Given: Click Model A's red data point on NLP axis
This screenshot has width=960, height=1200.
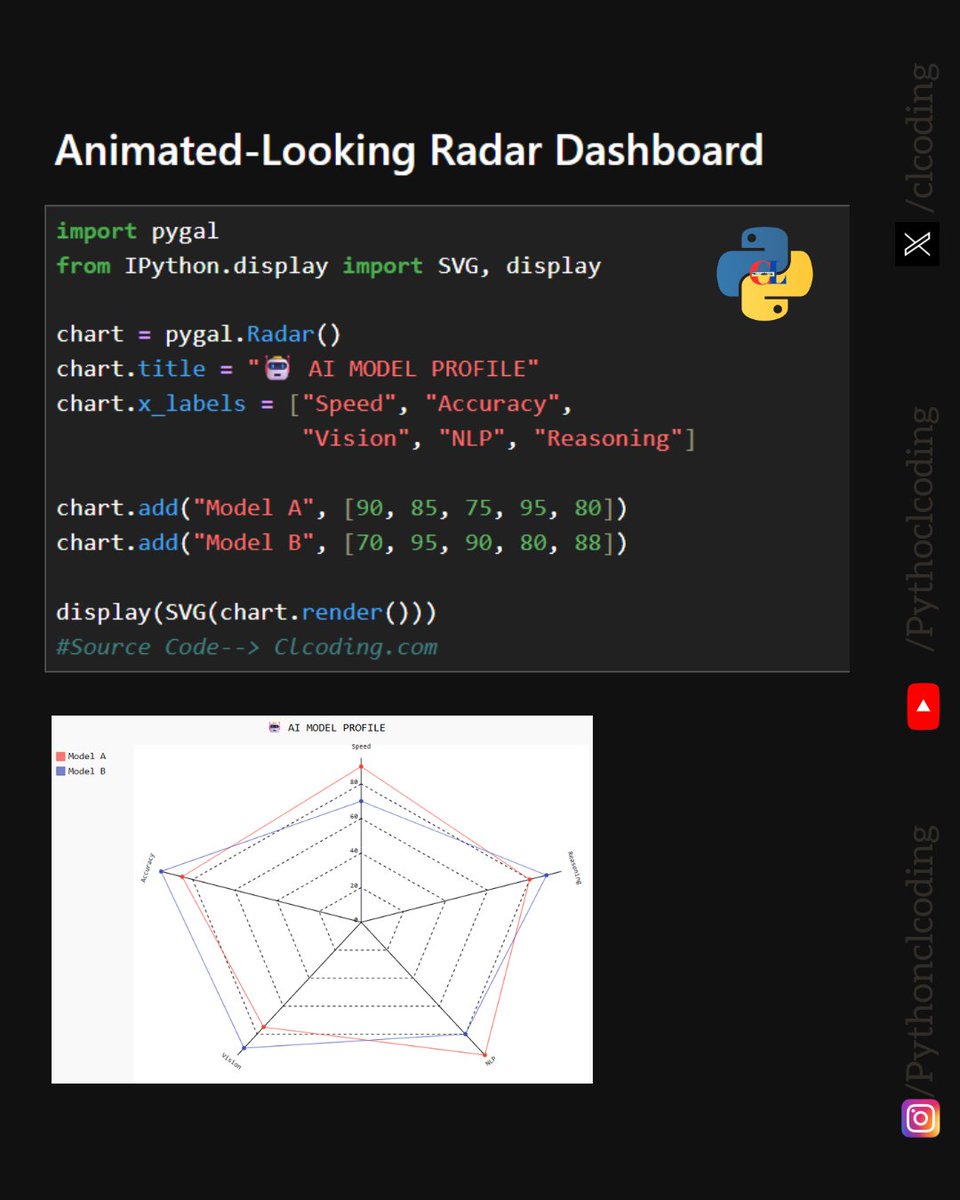Looking at the screenshot, I should click(x=484, y=1055).
